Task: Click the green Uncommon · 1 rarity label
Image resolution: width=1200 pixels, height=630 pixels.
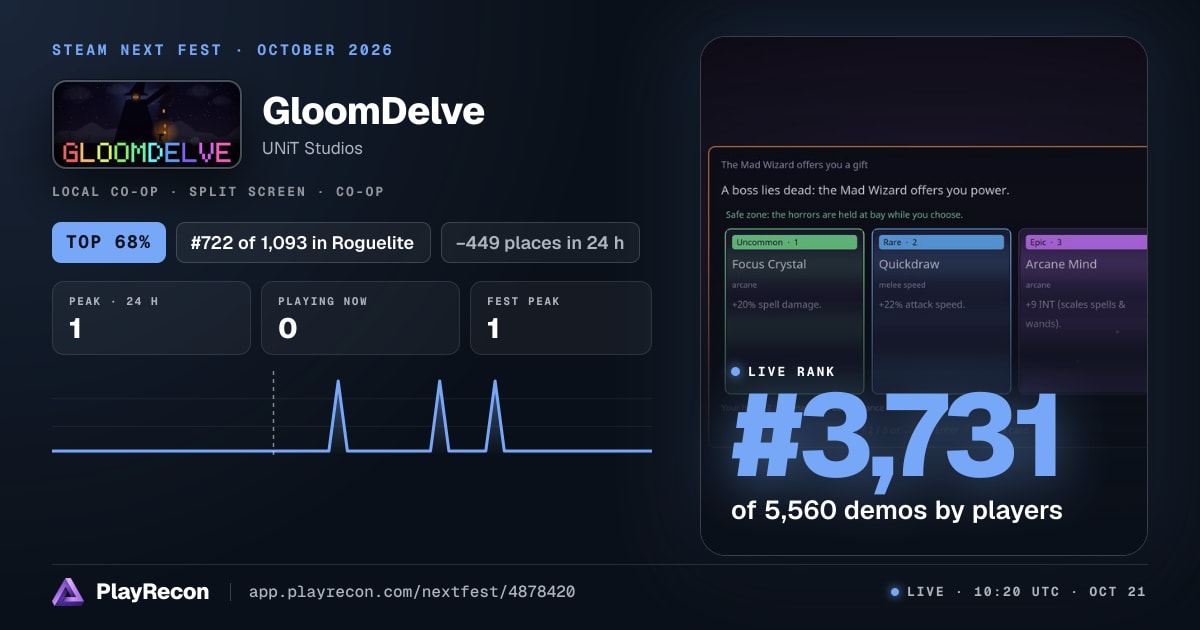Action: [x=795, y=242]
